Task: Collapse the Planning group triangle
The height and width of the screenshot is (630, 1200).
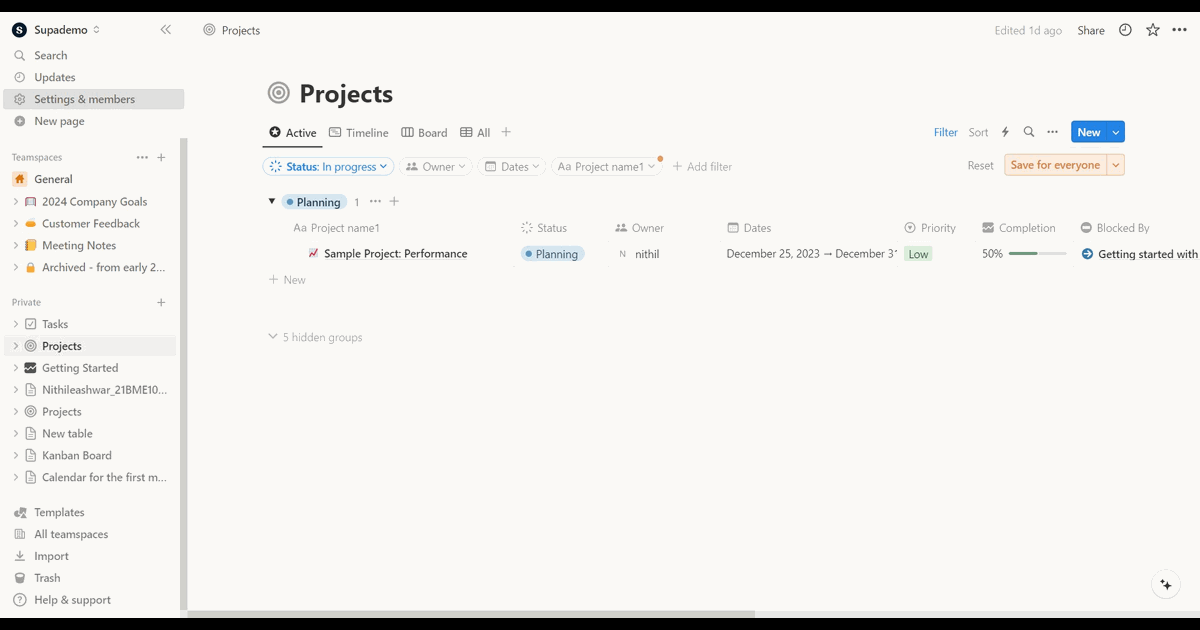Action: [x=271, y=201]
